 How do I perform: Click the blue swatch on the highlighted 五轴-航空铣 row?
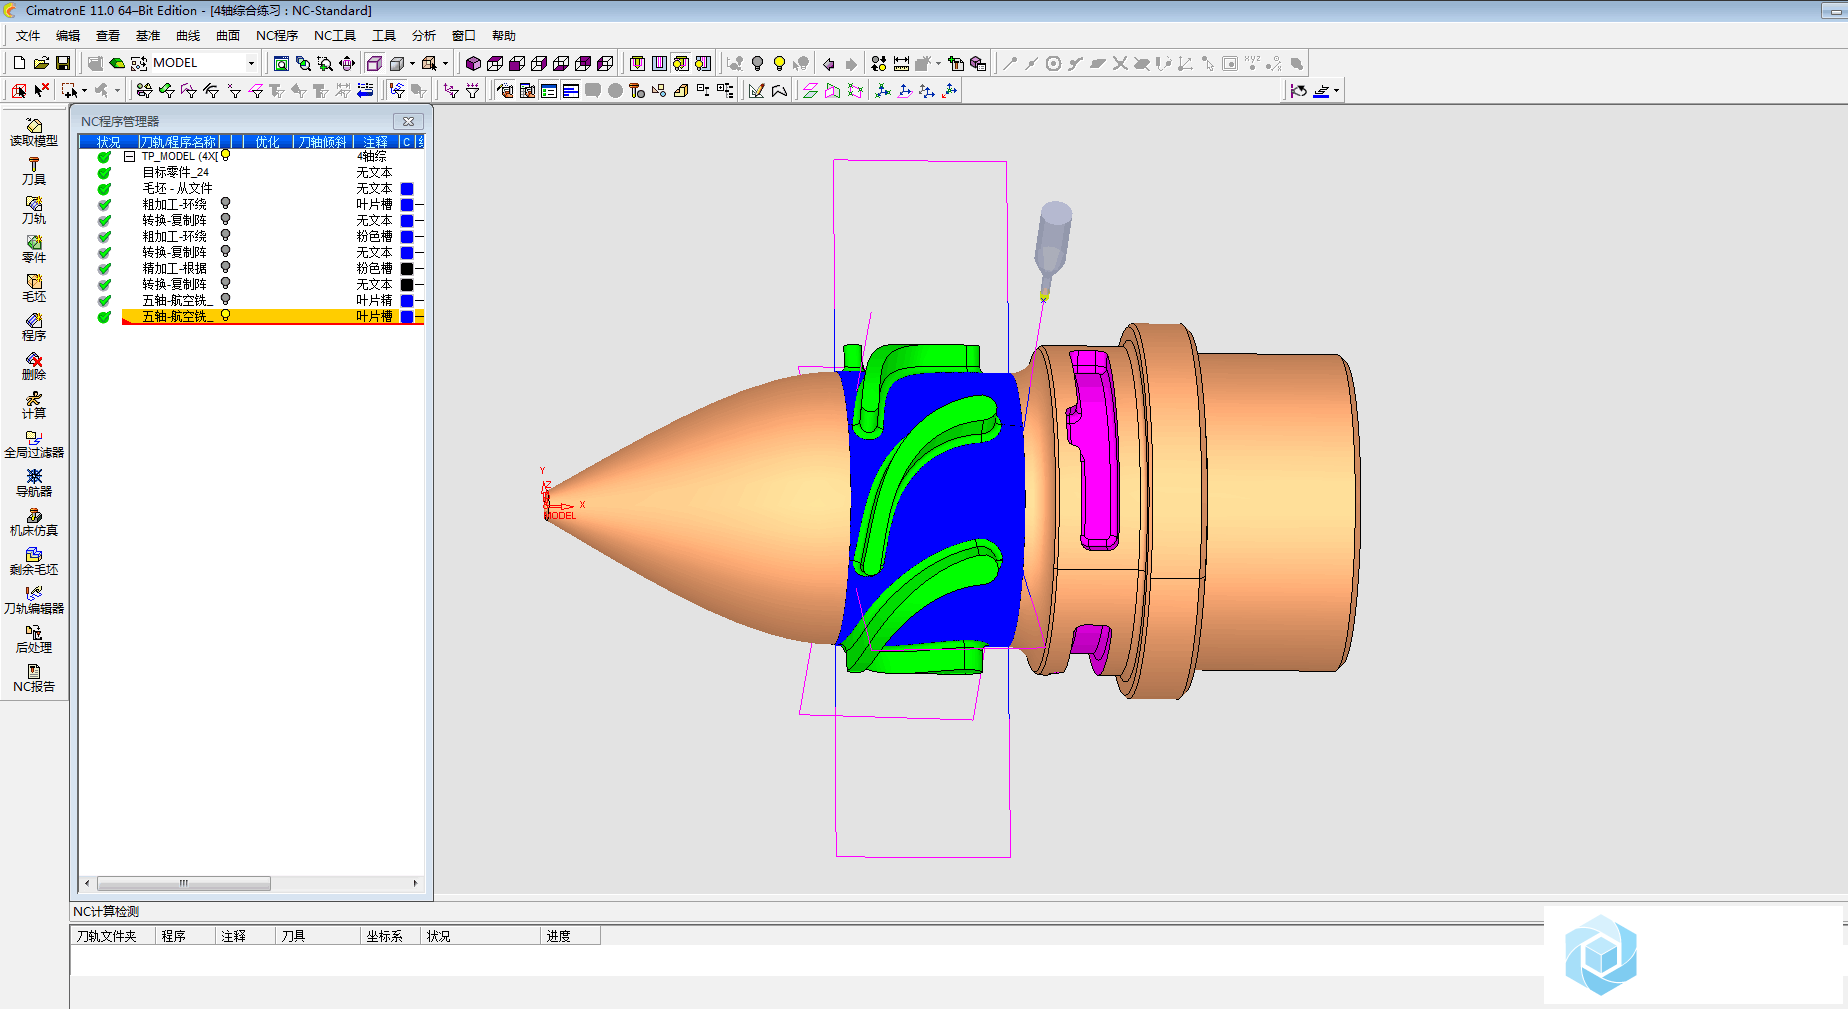click(x=407, y=316)
